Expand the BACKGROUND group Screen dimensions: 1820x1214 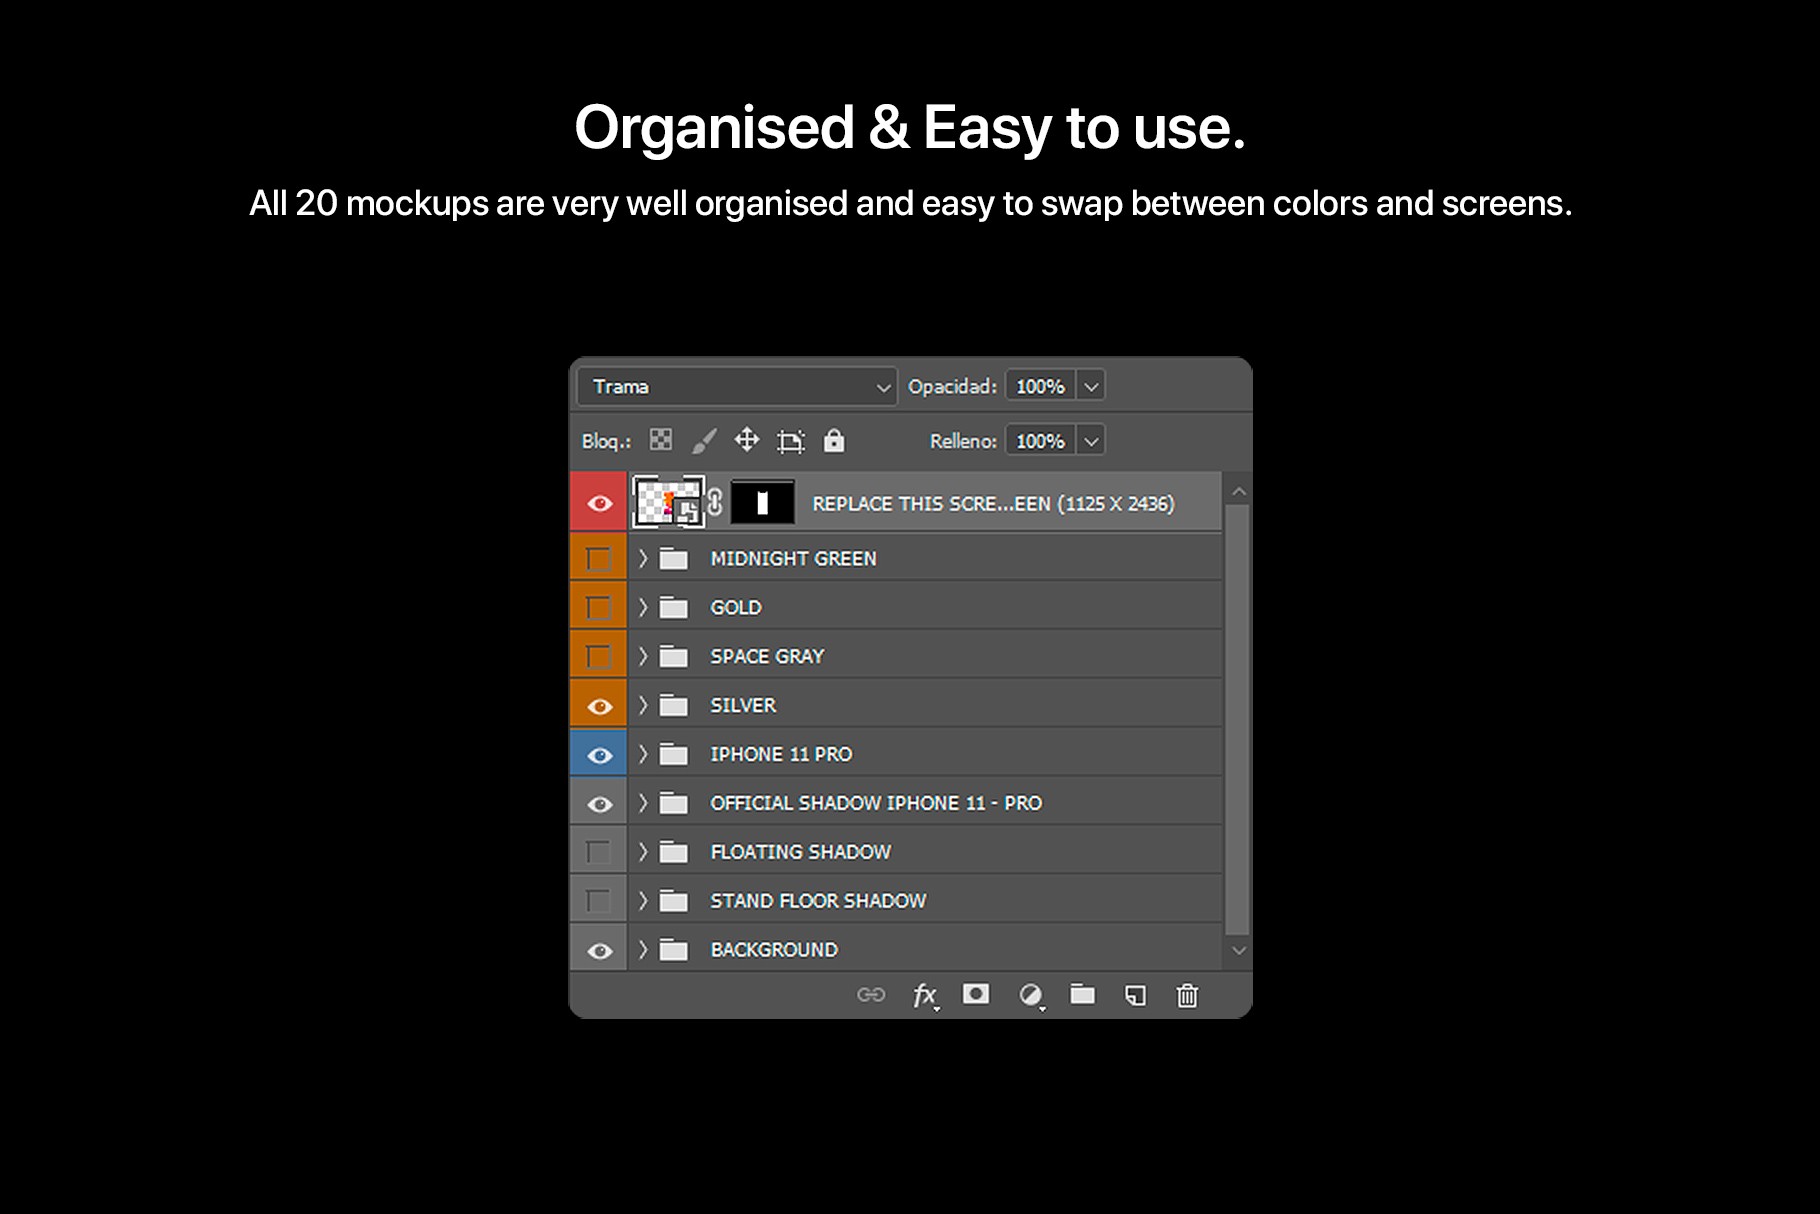[x=643, y=950]
